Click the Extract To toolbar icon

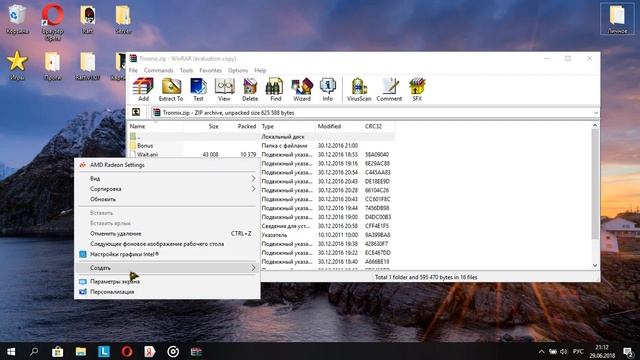171,89
